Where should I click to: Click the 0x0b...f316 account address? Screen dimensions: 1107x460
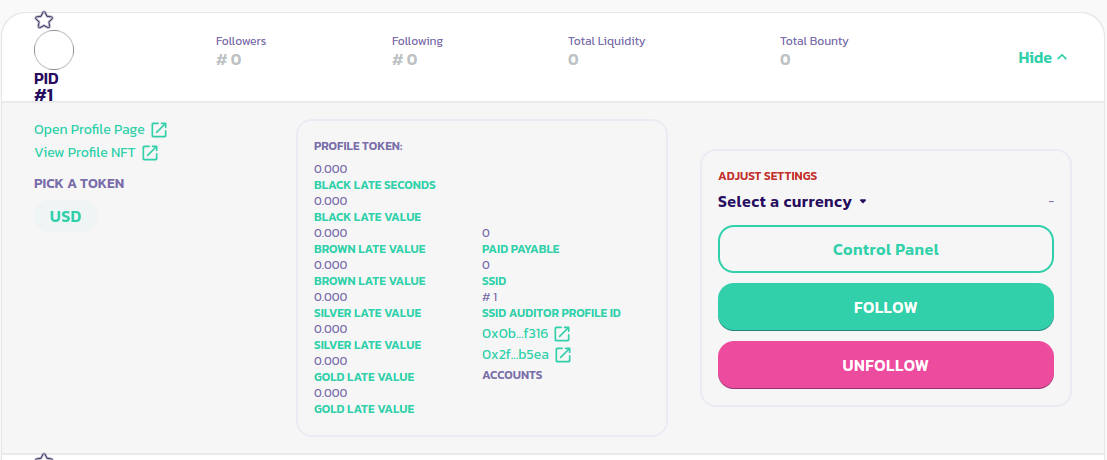pos(515,334)
